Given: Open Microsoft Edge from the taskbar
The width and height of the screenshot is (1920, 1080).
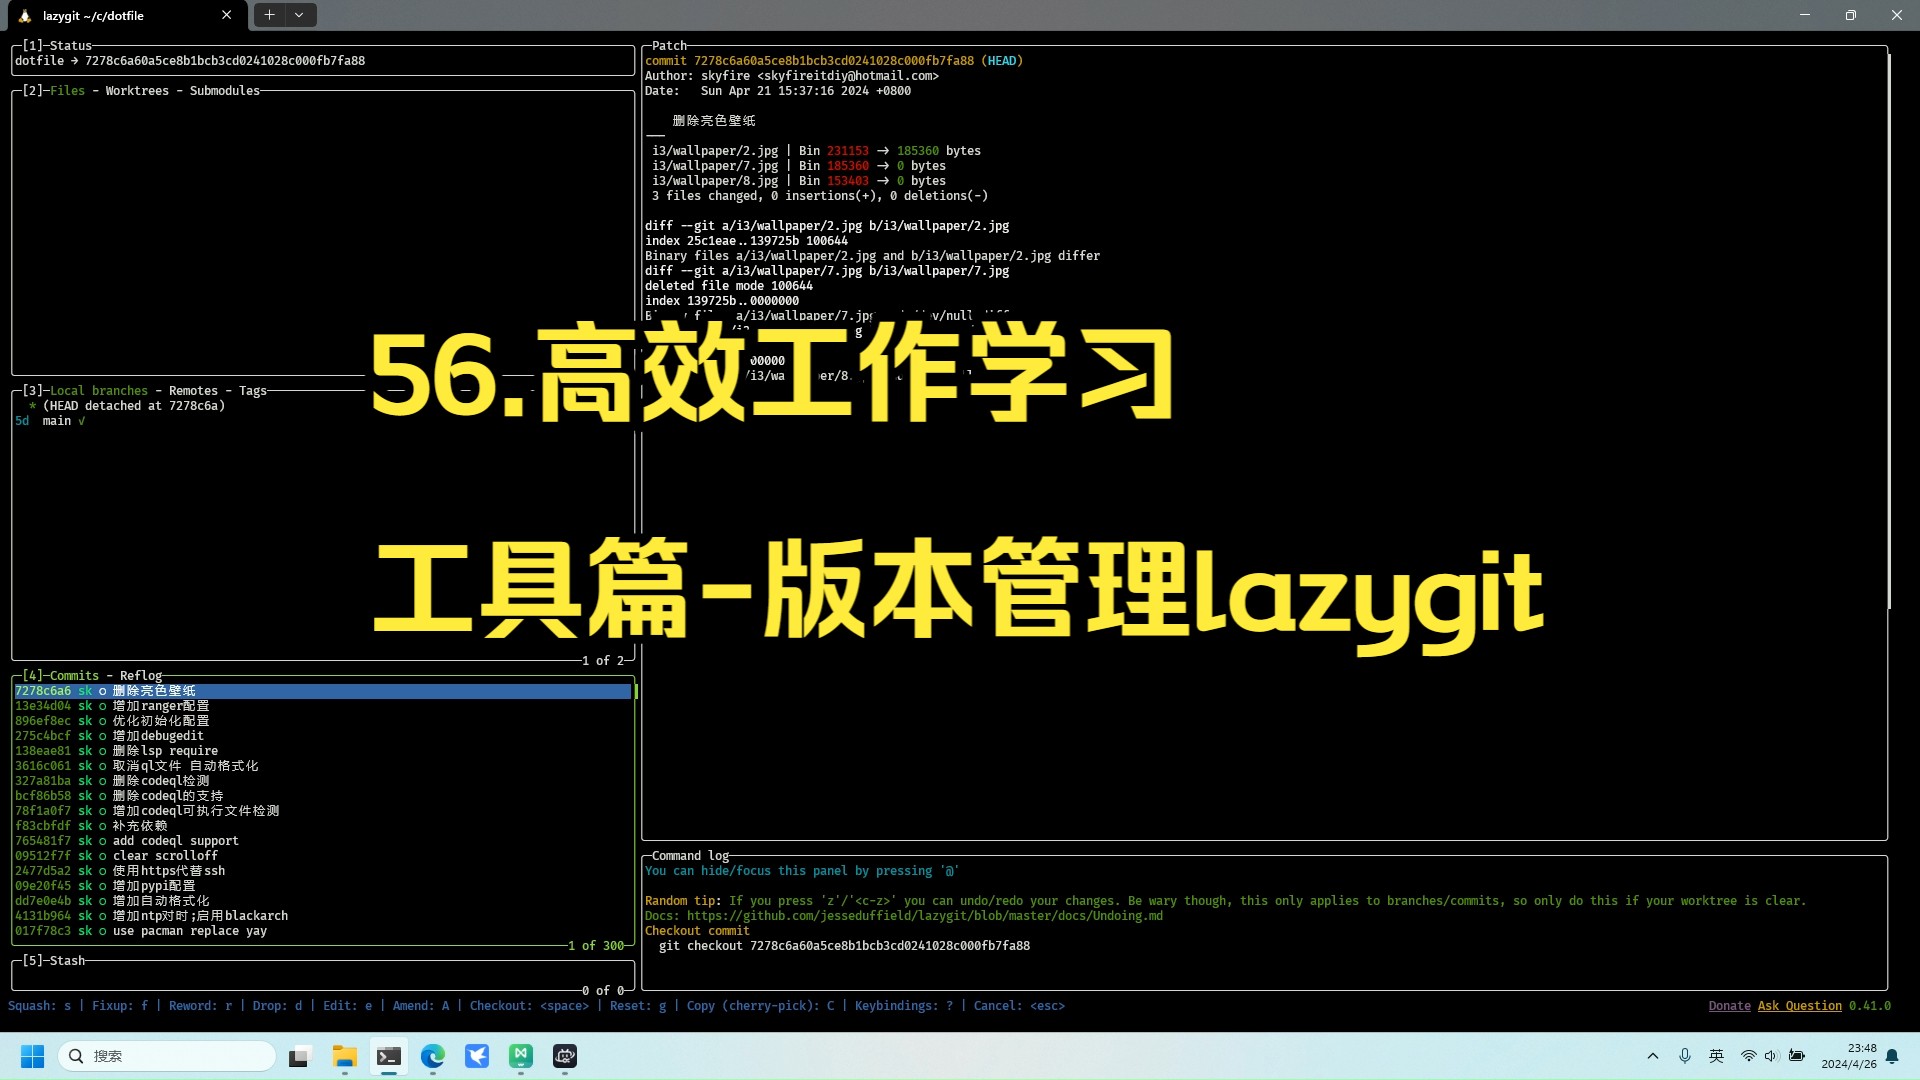Looking at the screenshot, I should (433, 1056).
